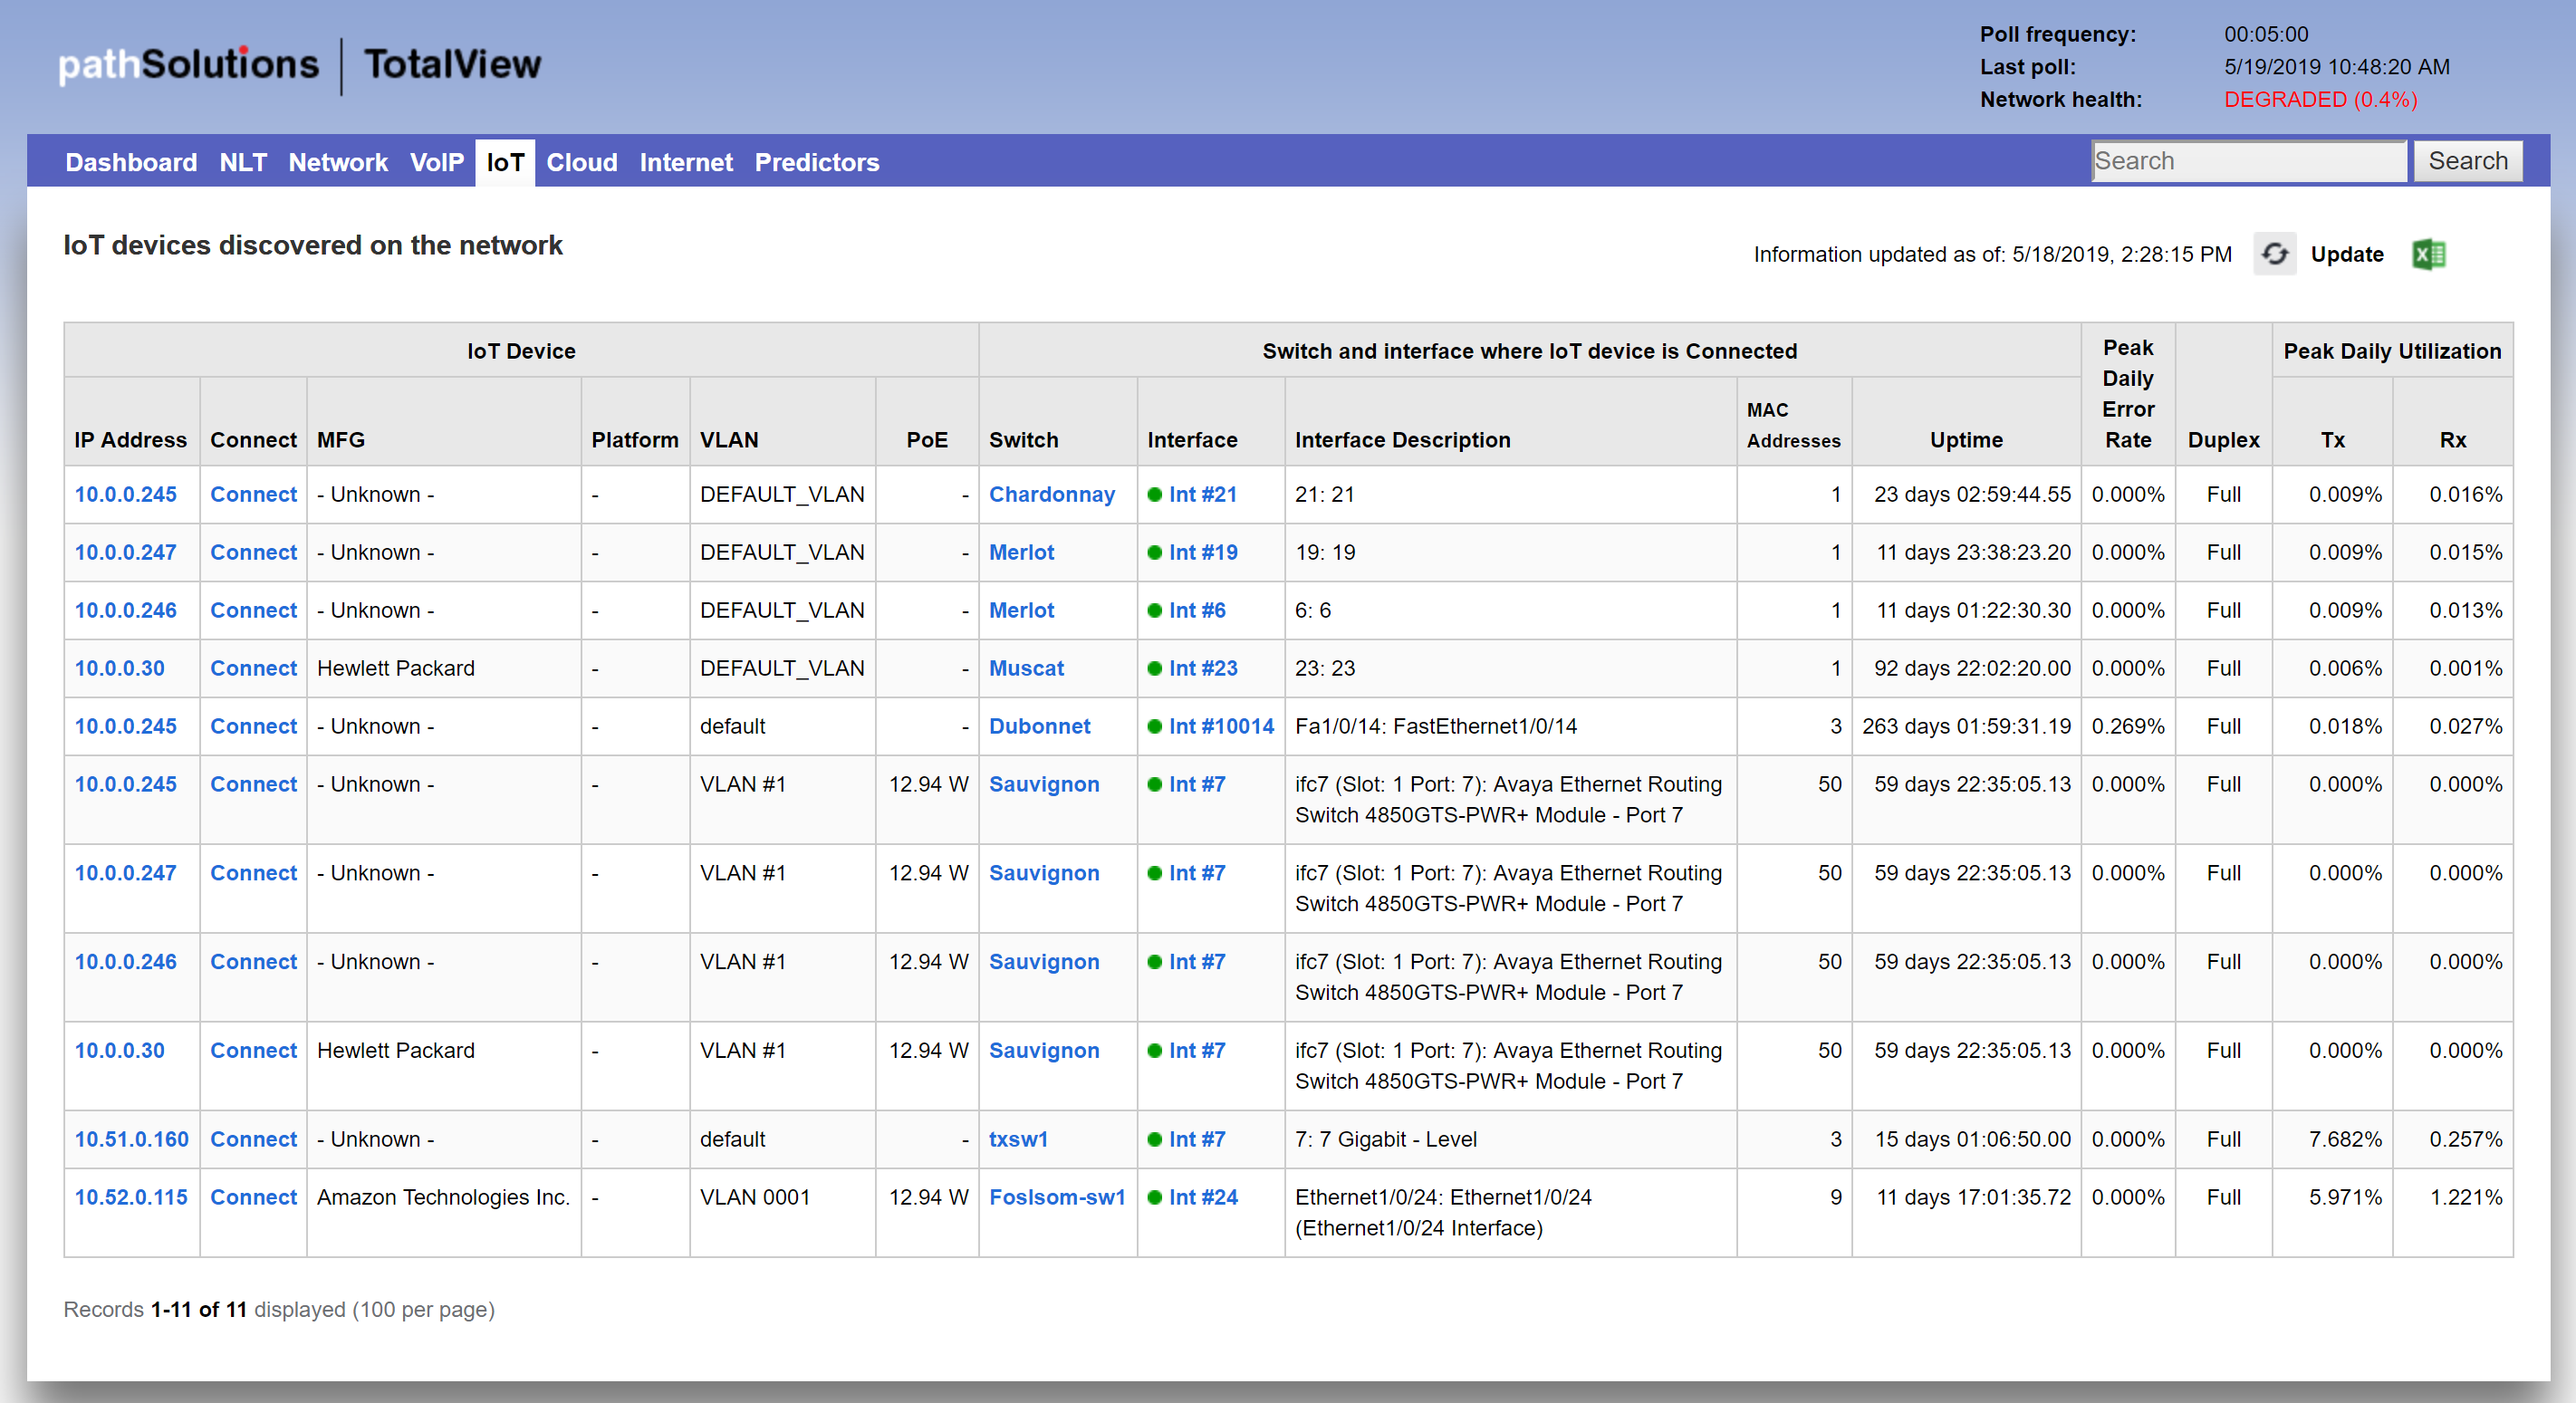
Task: Switch to the VoIP tab
Action: pos(436,162)
